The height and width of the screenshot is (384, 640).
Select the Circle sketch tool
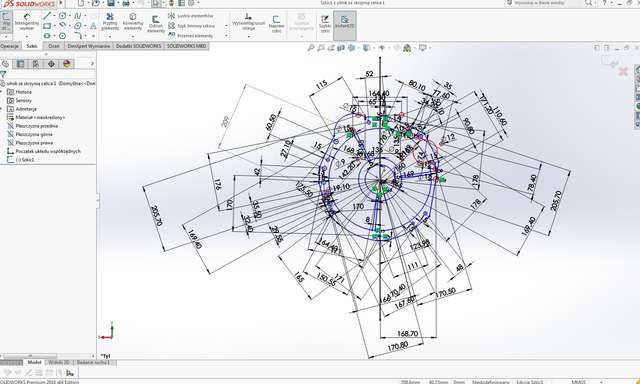[62, 16]
